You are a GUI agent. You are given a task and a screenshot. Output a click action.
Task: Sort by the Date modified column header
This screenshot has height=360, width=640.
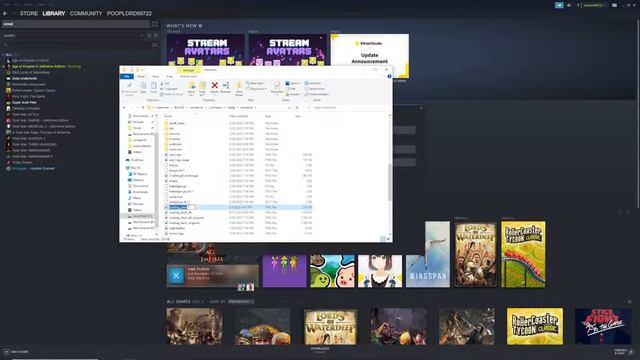tap(239, 116)
